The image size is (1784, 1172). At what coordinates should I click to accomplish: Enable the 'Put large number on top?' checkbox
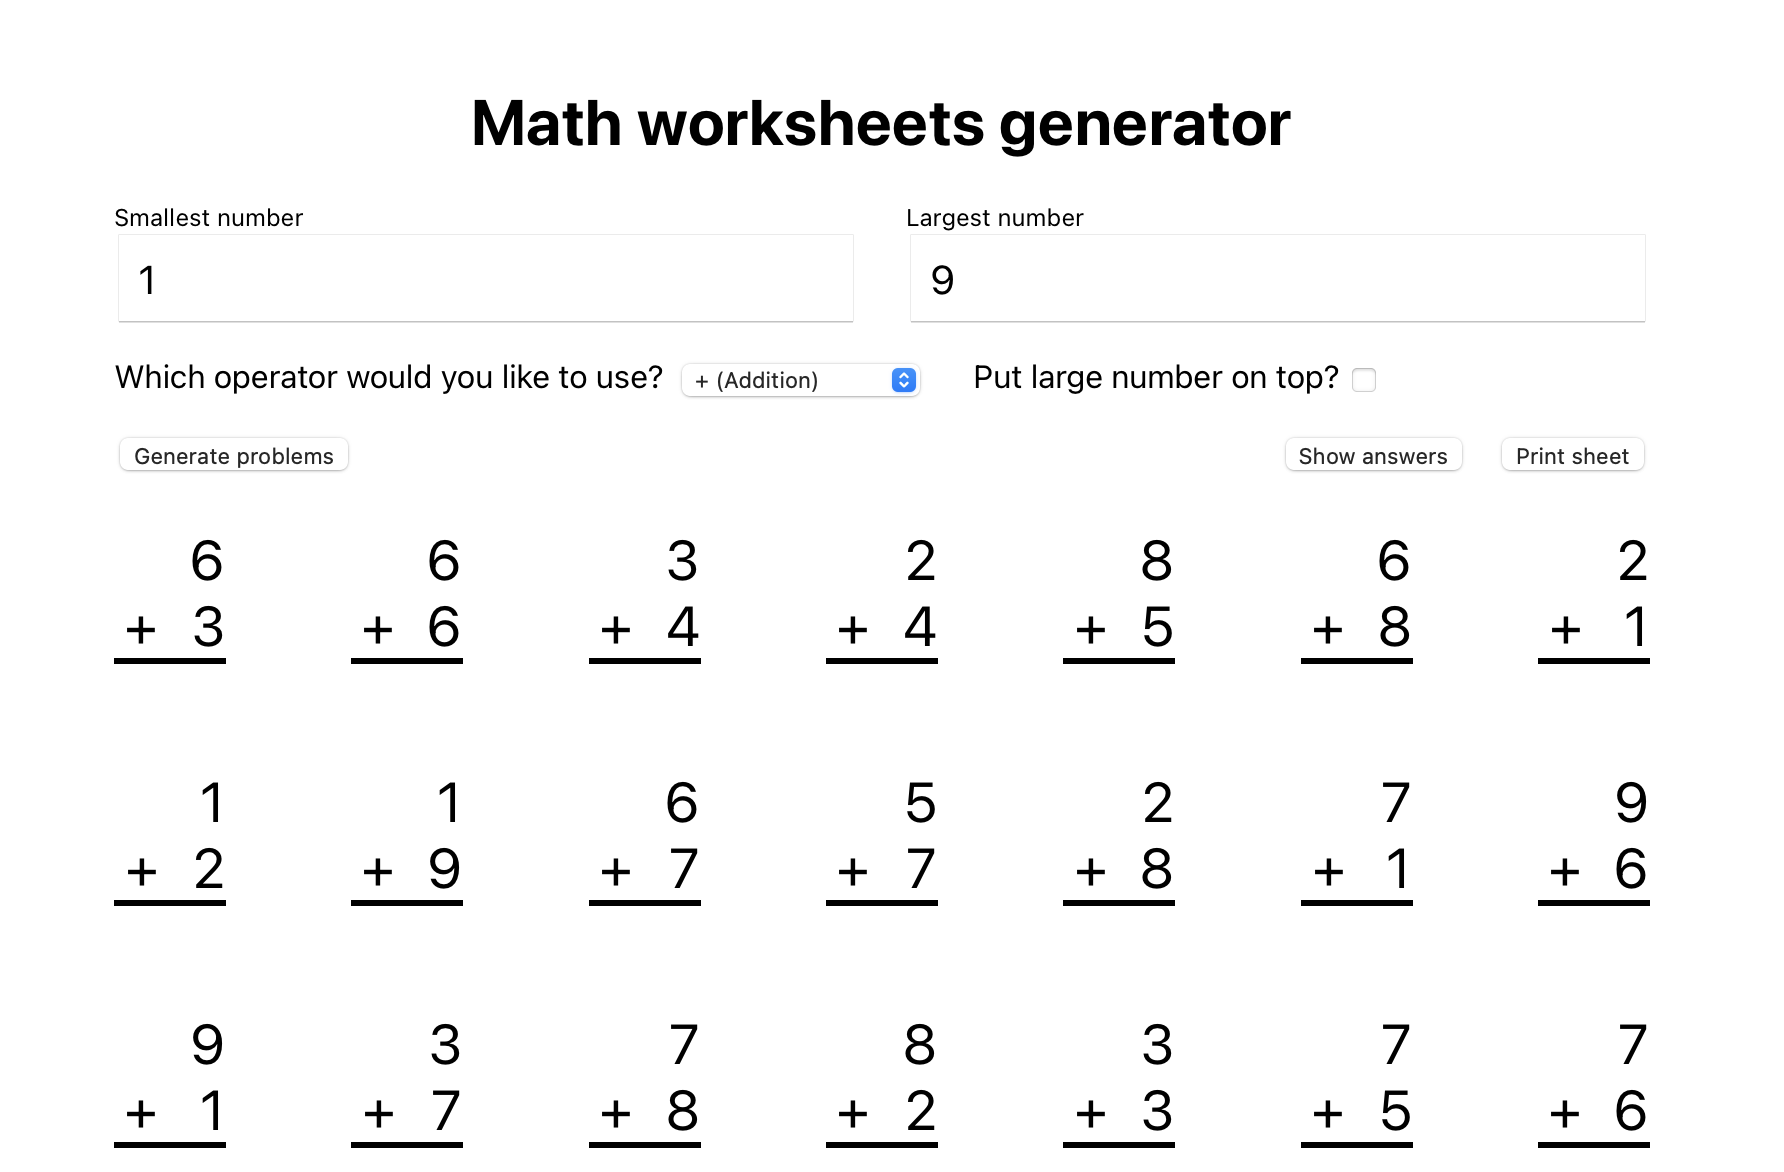click(x=1364, y=380)
